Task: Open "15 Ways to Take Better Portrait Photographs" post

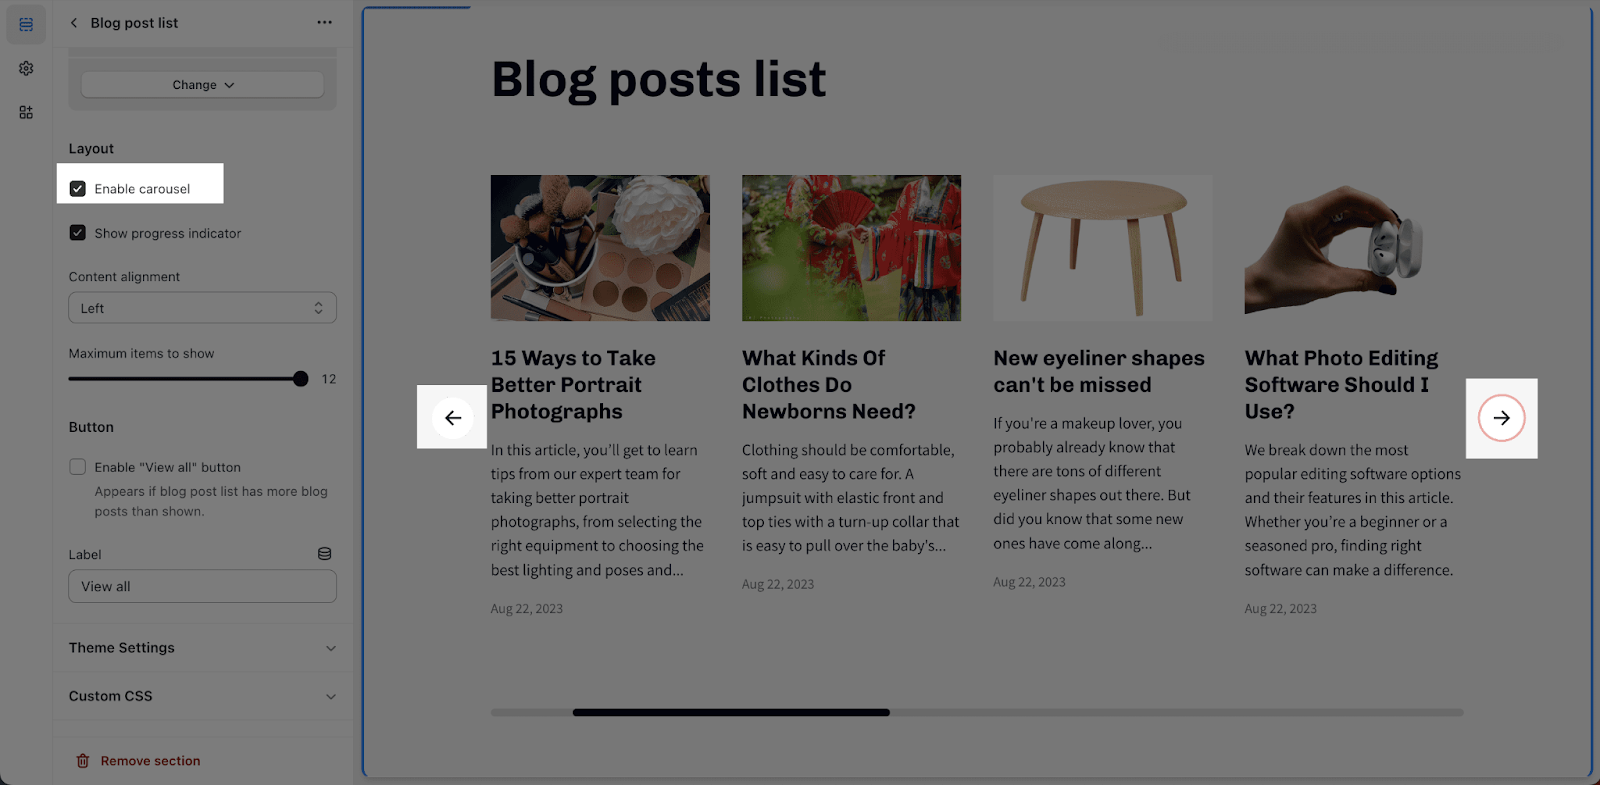Action: click(x=573, y=385)
